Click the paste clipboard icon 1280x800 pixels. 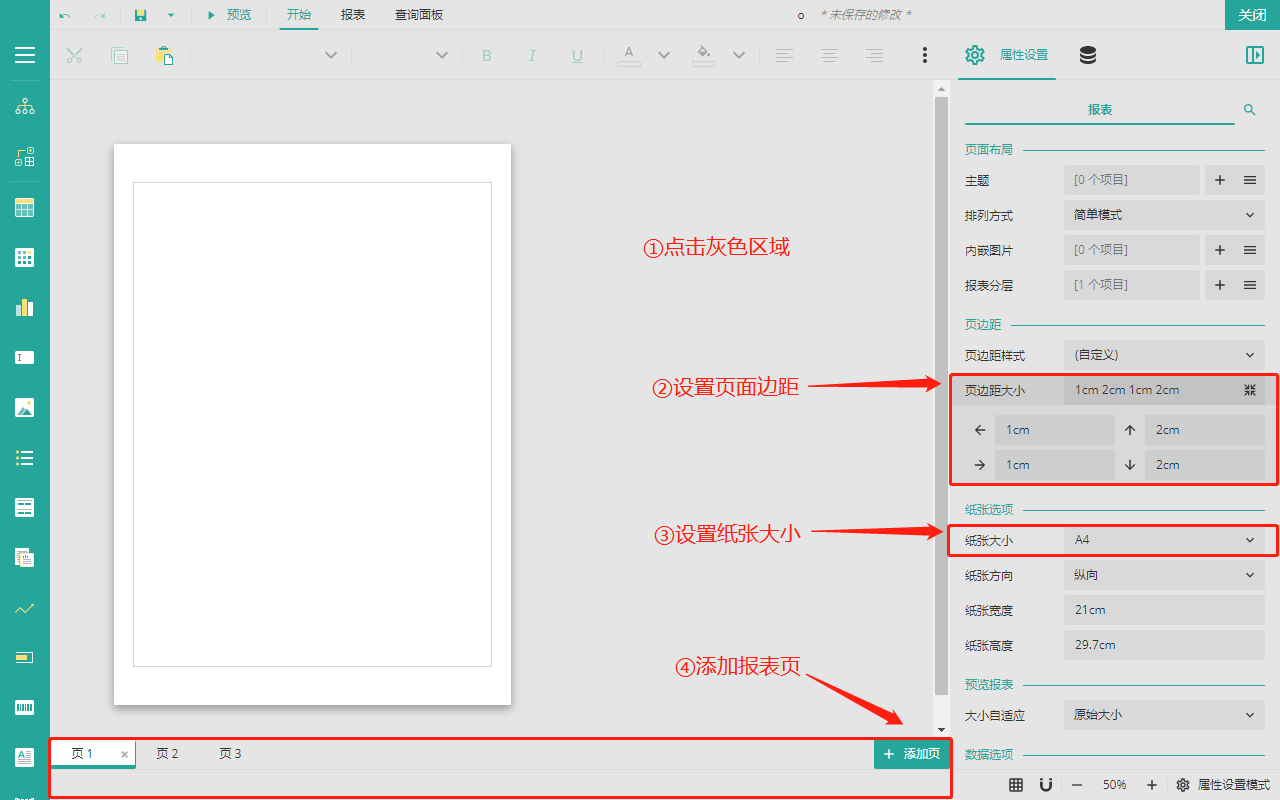[x=164, y=55]
